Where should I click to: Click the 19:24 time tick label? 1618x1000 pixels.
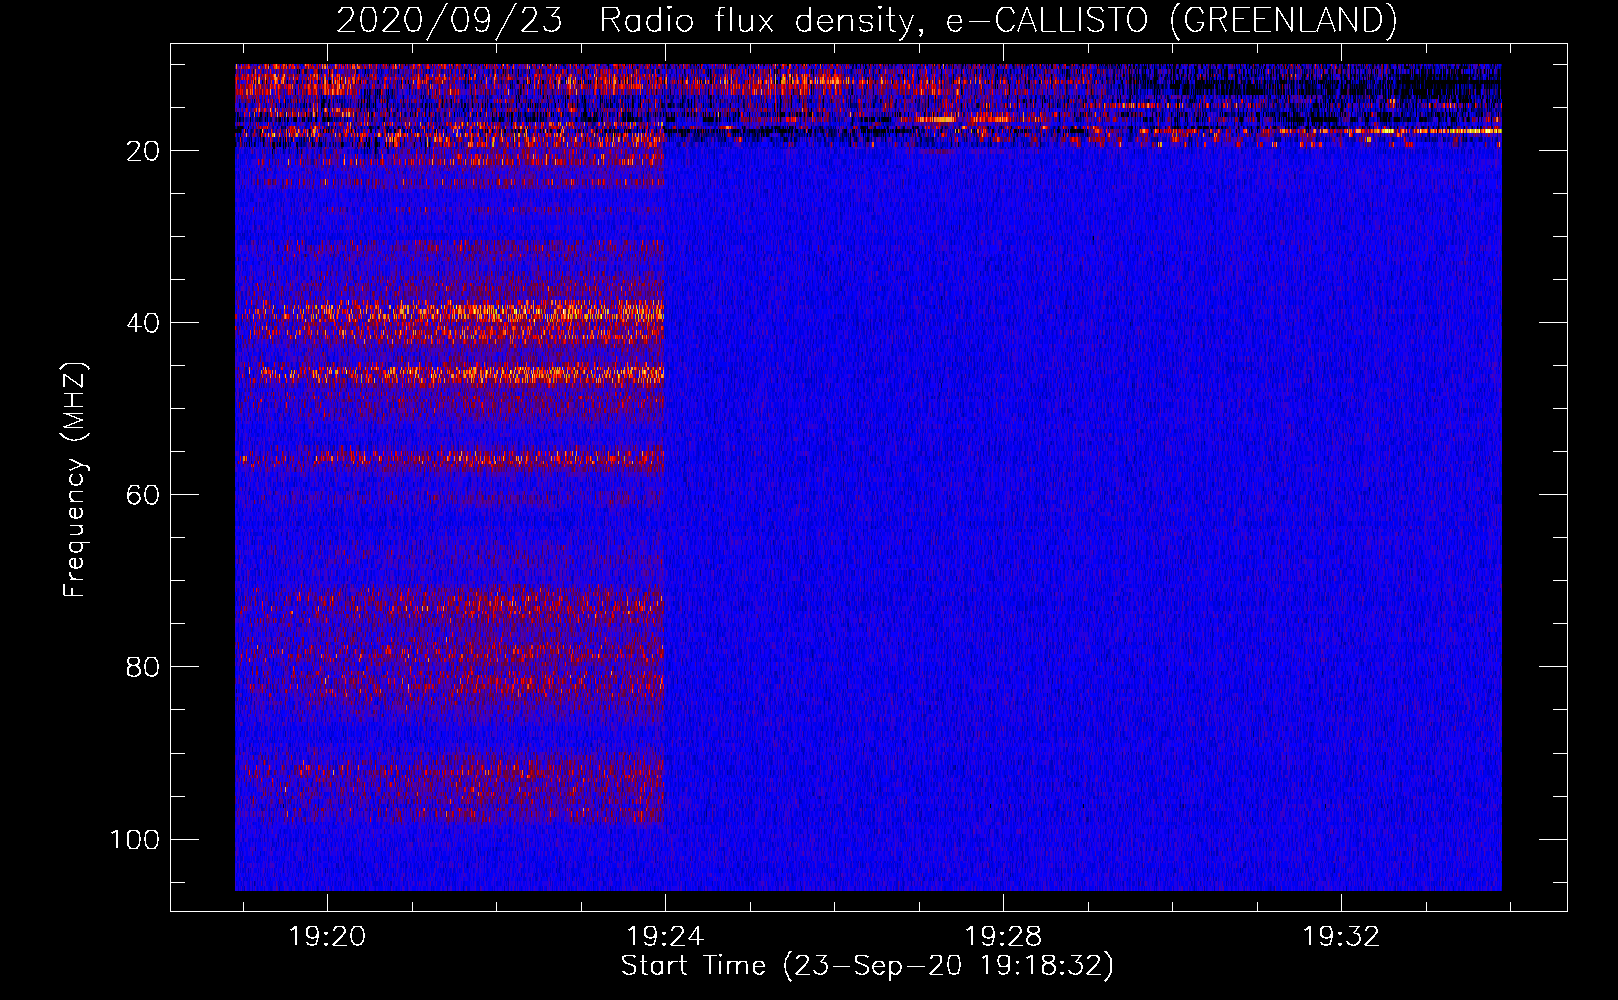click(665, 937)
